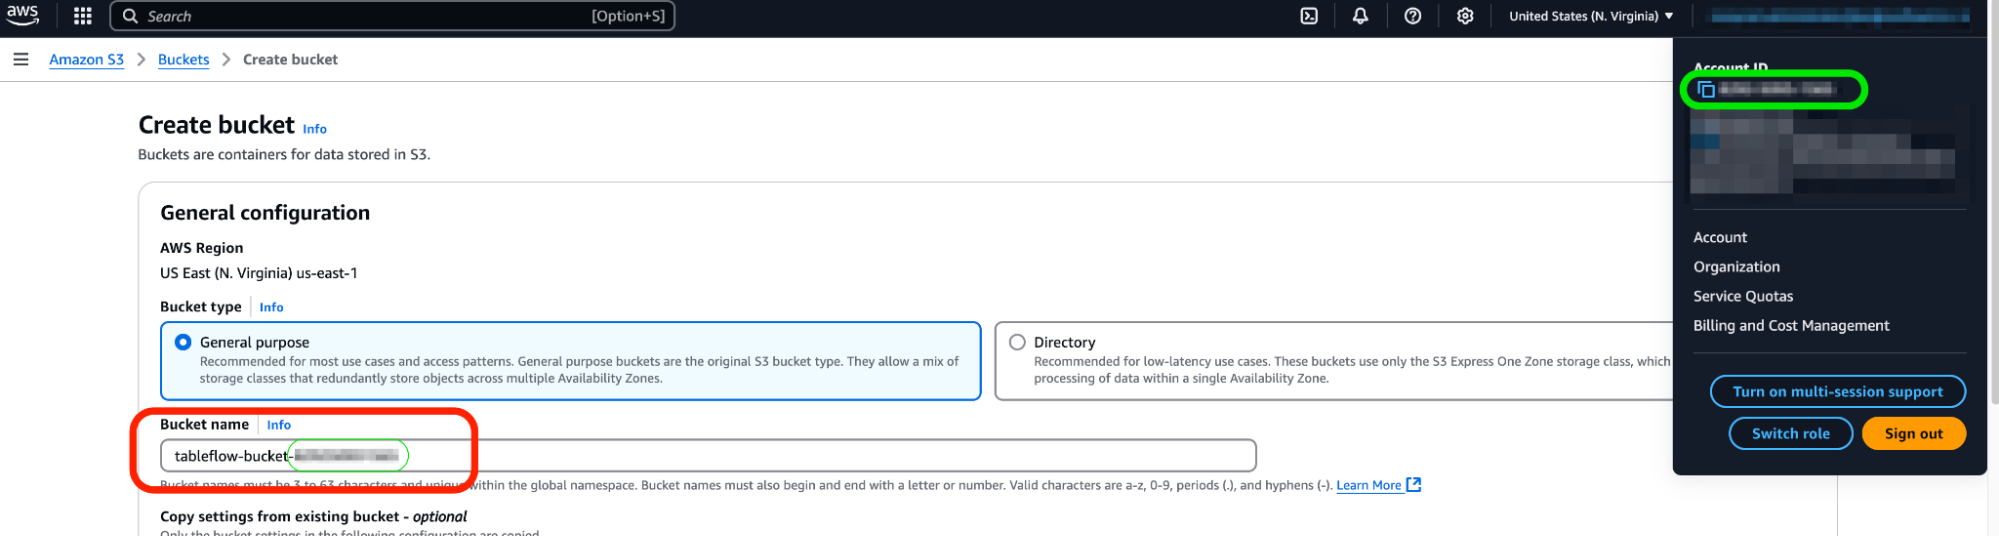Screen dimensions: 1999x536
Task: Select the Directory bucket type
Action: point(1334,360)
